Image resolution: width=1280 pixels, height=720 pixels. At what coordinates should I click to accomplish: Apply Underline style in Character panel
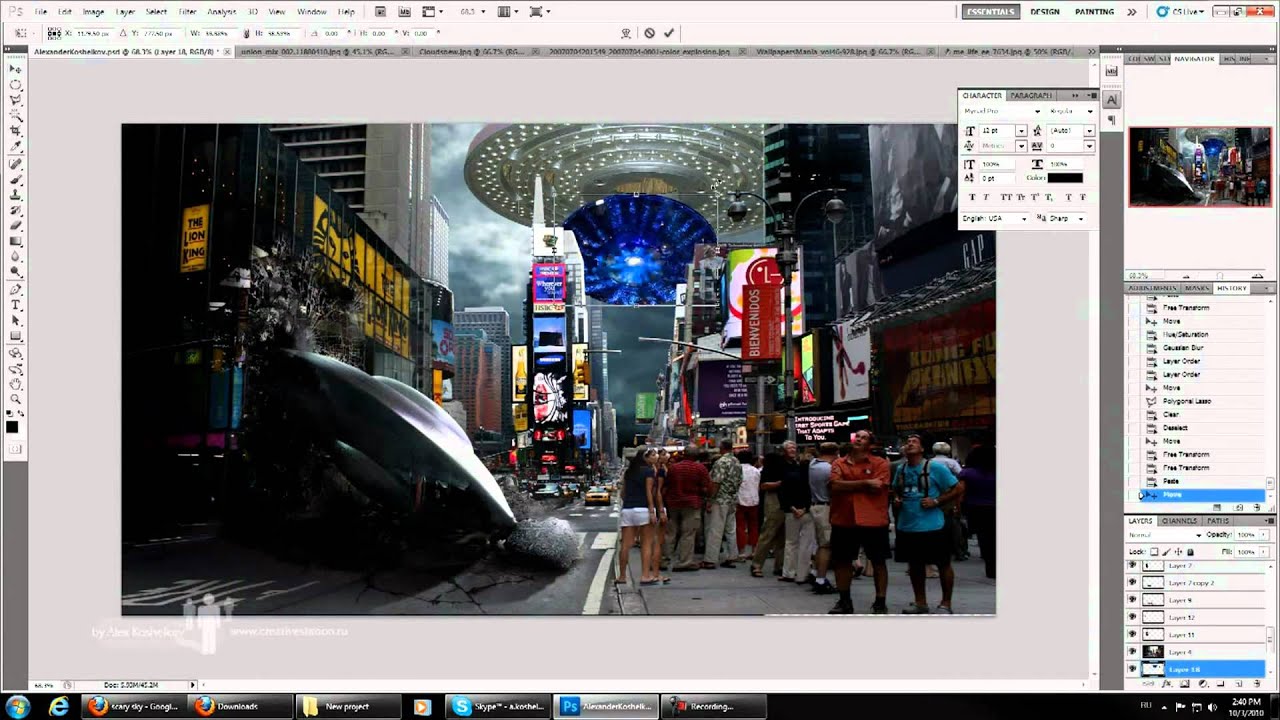point(1068,197)
